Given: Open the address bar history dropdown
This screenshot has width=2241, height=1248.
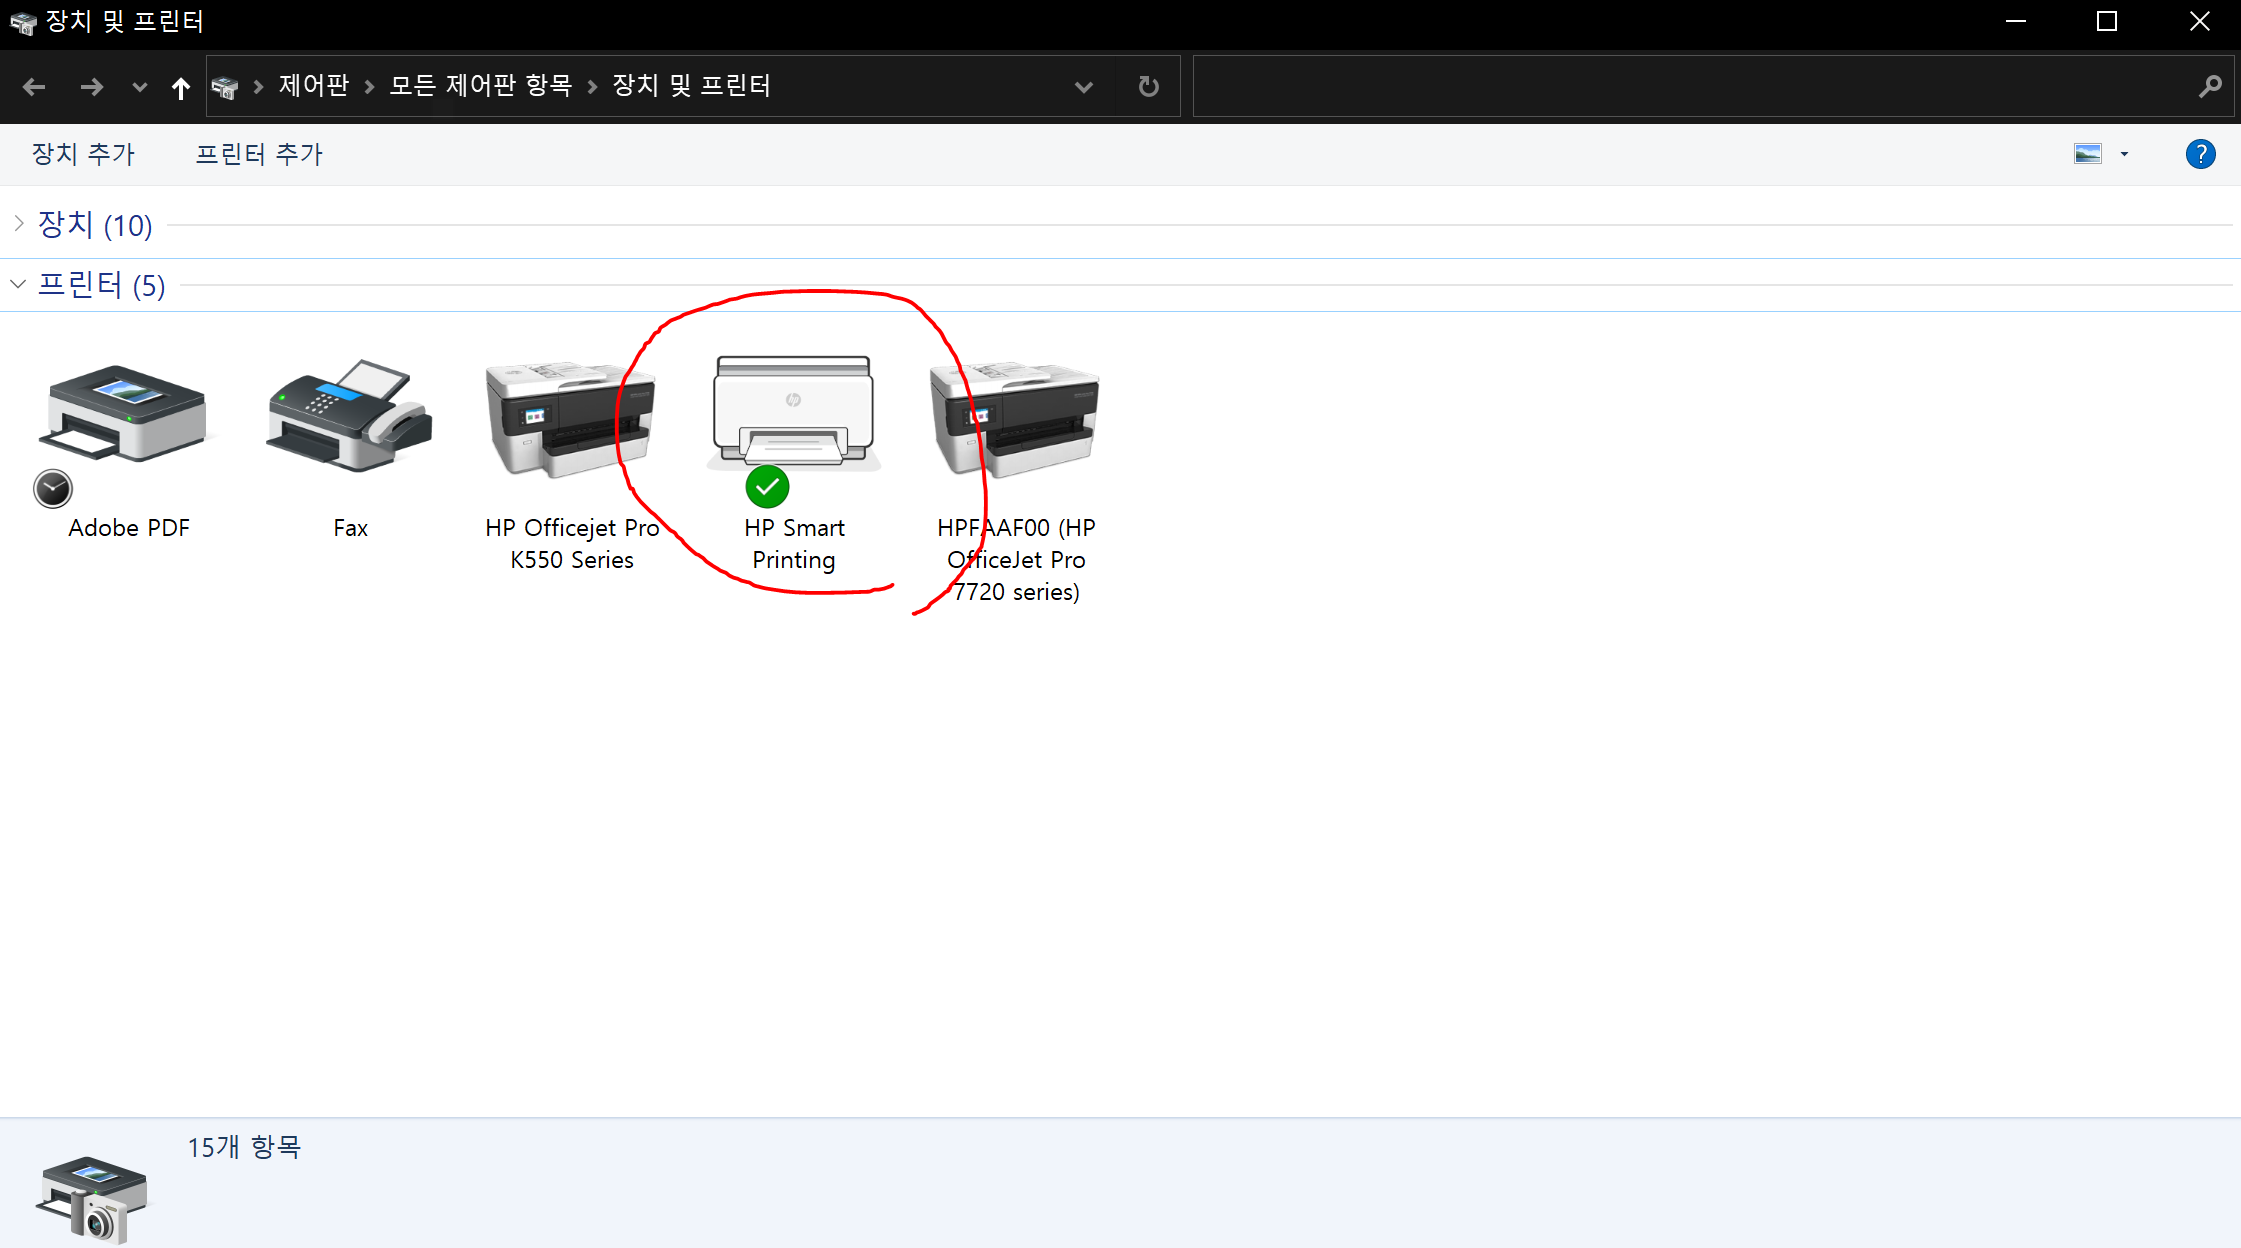Looking at the screenshot, I should pyautogui.click(x=1083, y=86).
